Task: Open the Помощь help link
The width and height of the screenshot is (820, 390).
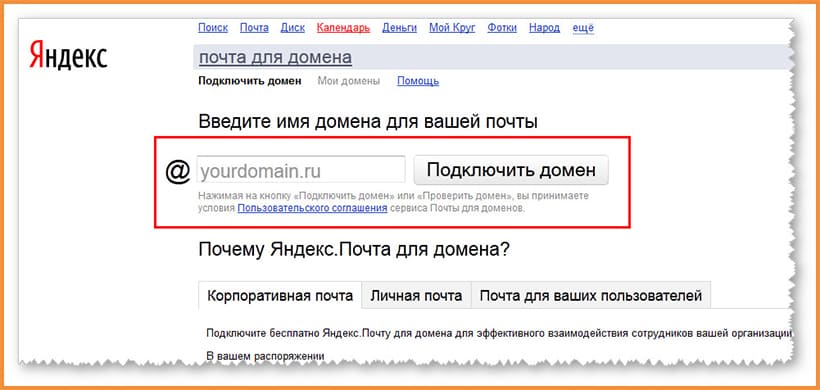Action: click(x=418, y=81)
